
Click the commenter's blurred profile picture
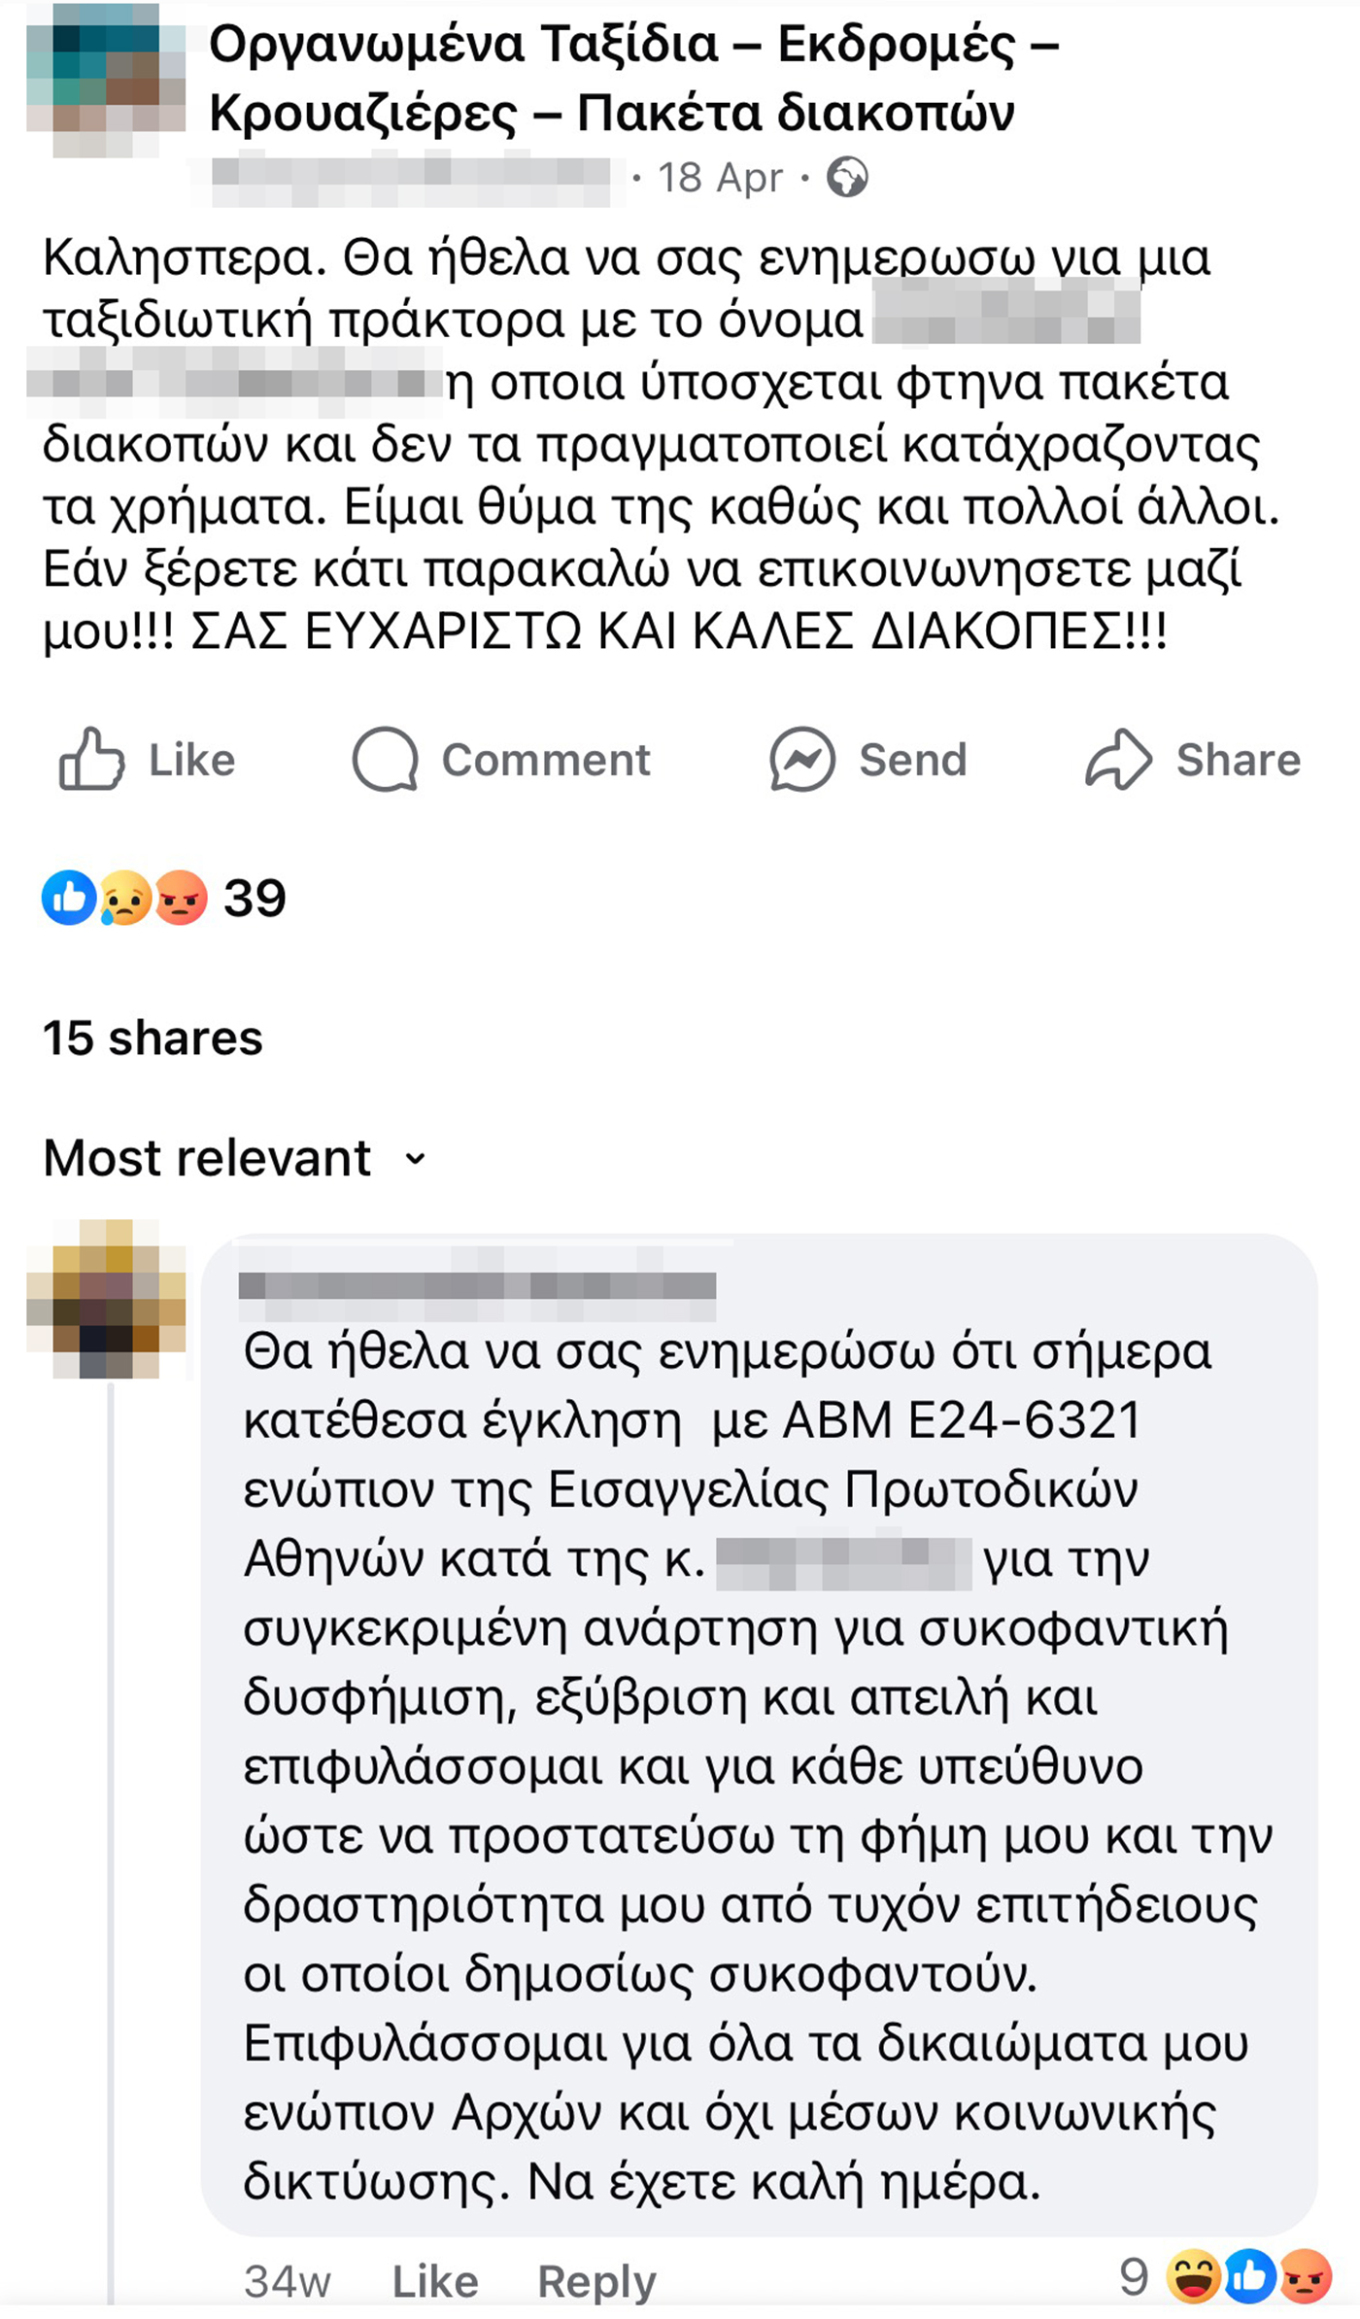106,1298
